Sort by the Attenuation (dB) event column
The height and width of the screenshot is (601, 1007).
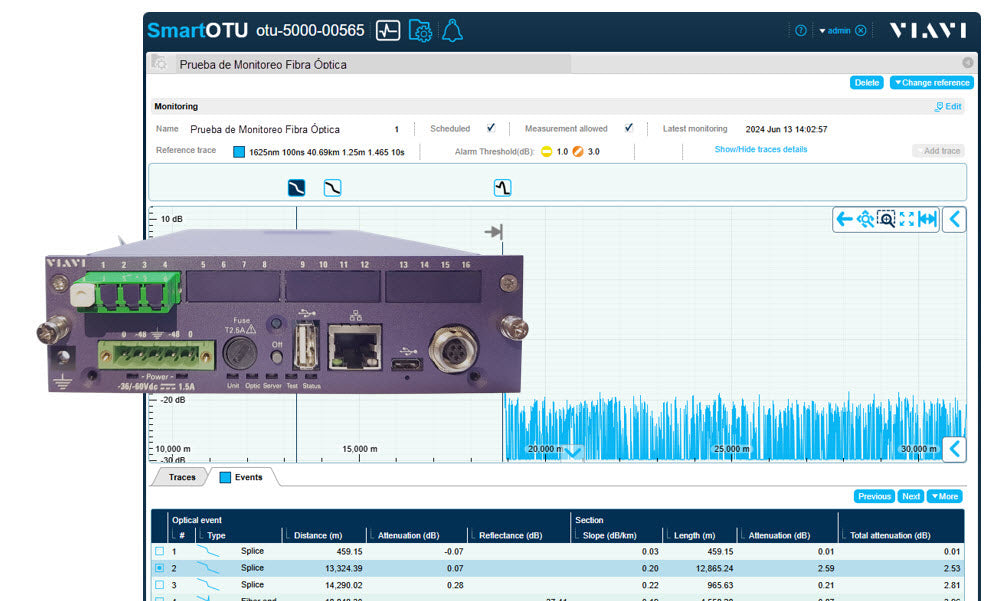pyautogui.click(x=408, y=535)
